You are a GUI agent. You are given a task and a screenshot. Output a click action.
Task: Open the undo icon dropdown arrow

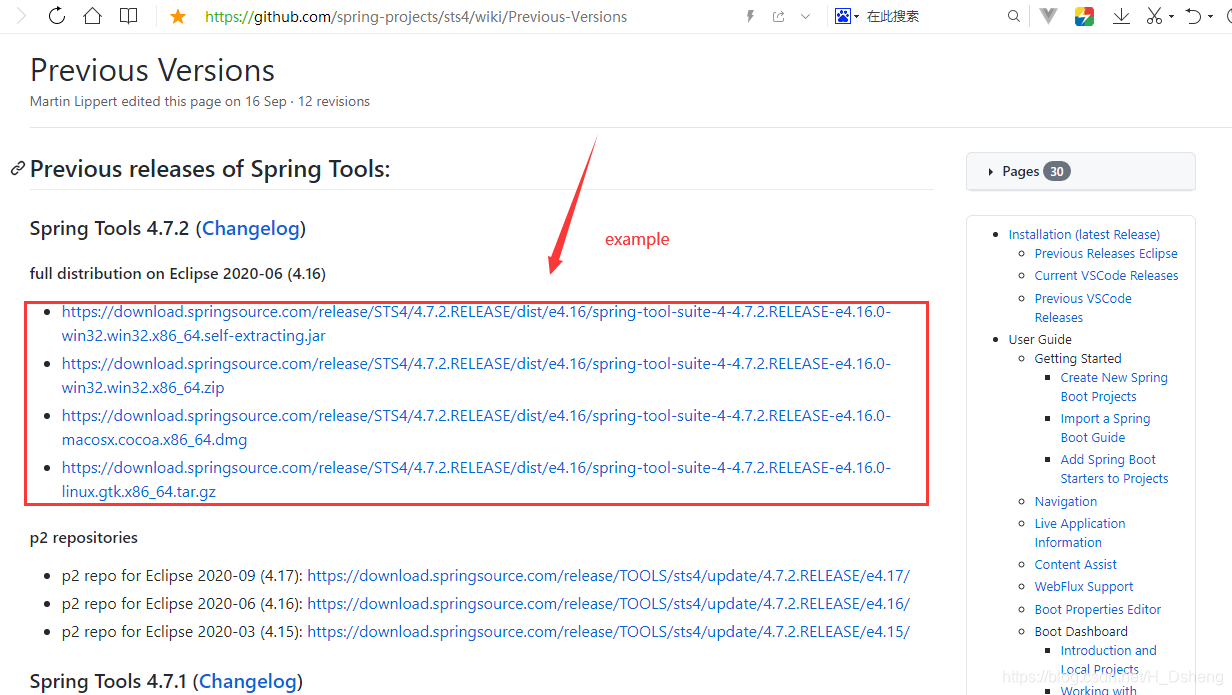(x=1210, y=17)
